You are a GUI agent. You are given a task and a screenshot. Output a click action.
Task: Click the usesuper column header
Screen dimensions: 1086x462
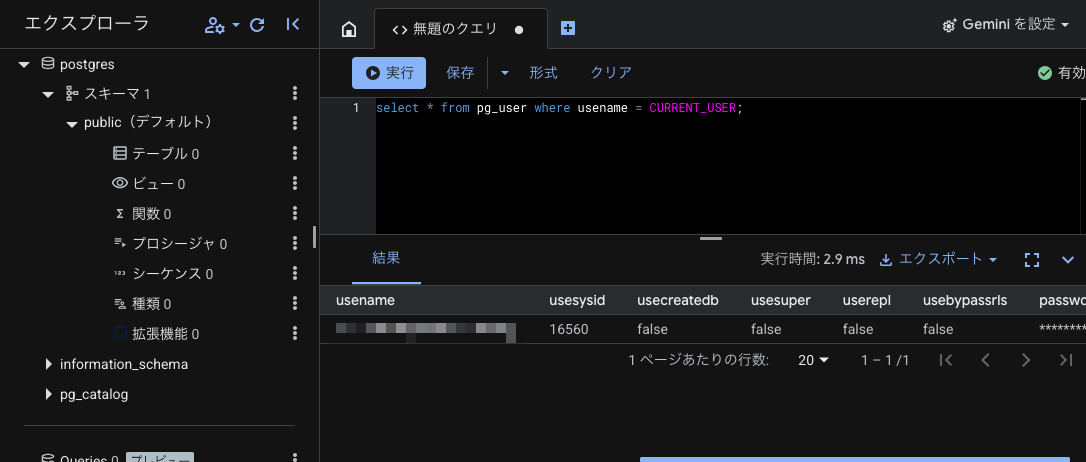point(781,300)
